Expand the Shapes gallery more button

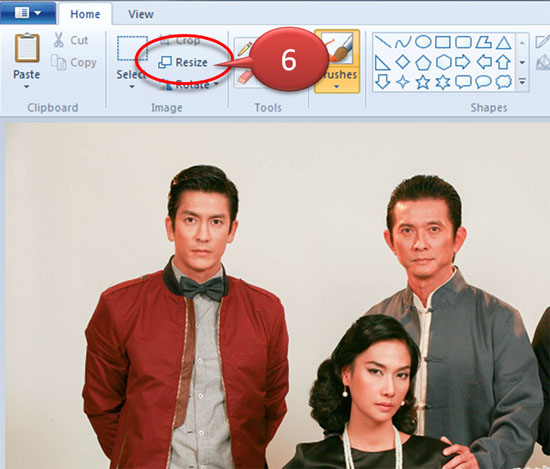point(522,81)
